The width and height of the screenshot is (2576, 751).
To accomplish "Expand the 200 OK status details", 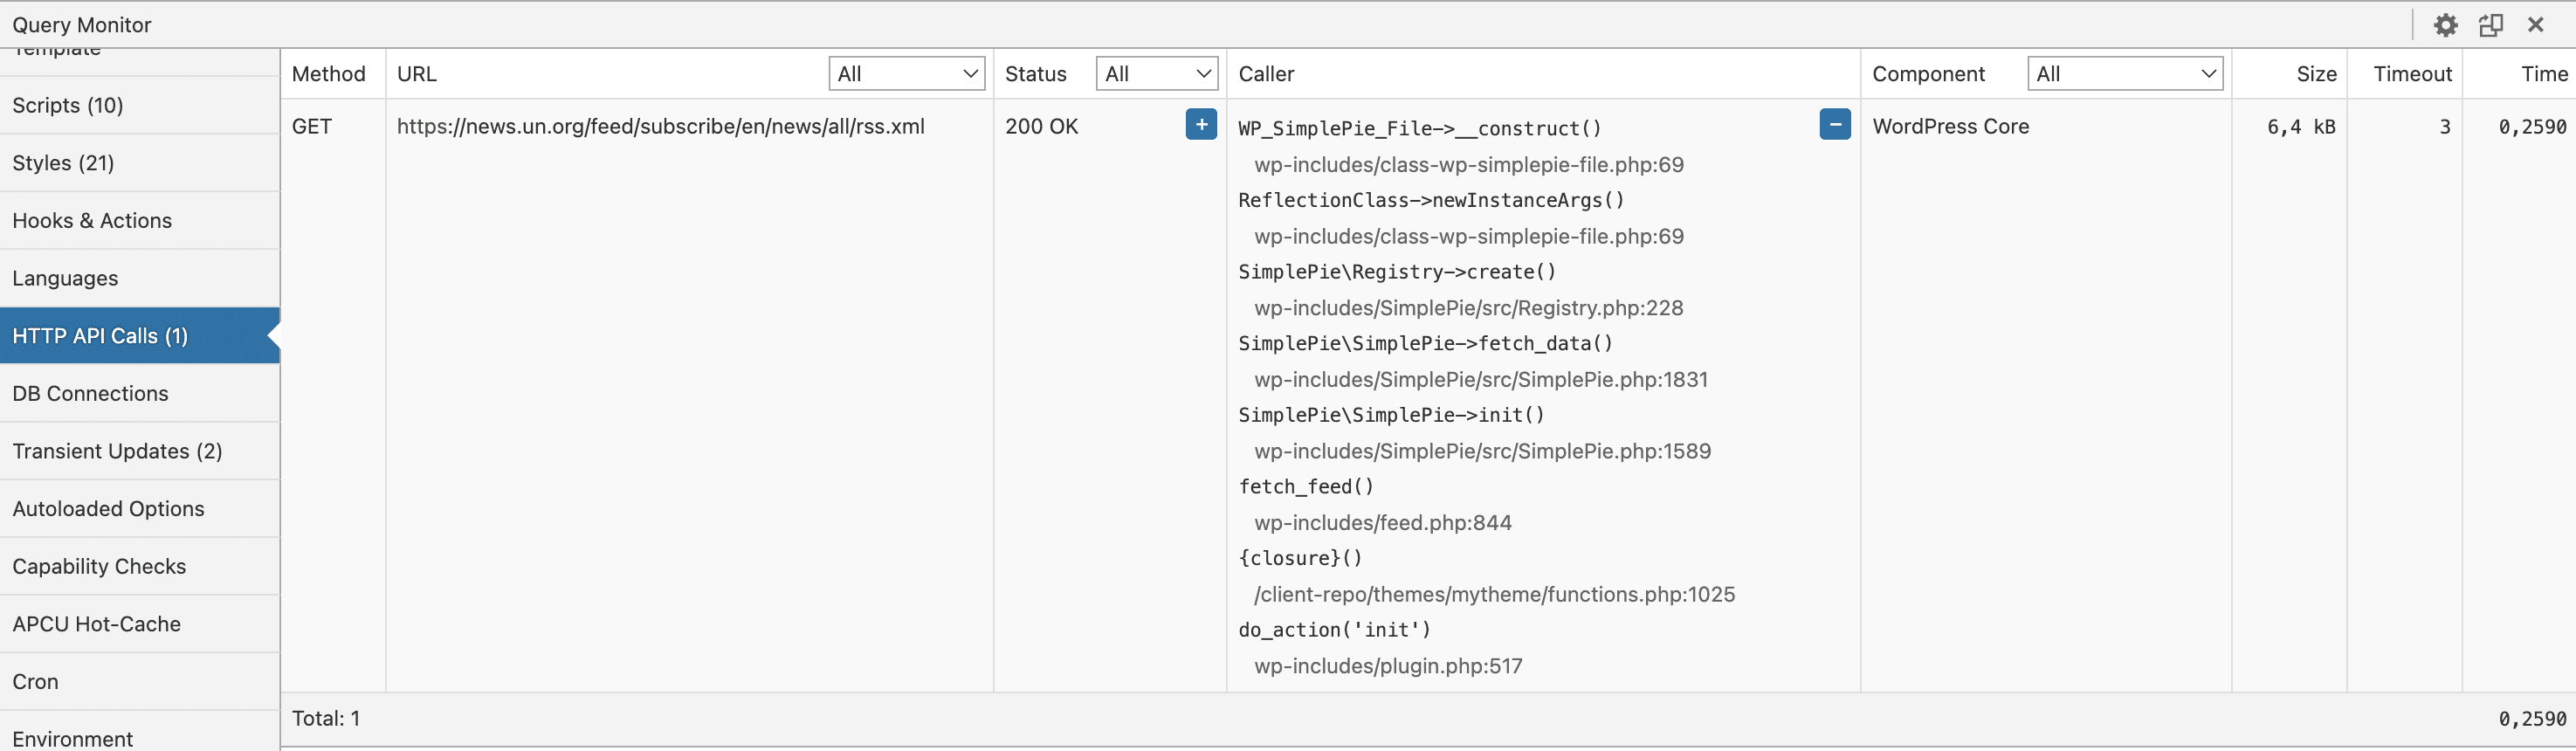I will 1200,125.
